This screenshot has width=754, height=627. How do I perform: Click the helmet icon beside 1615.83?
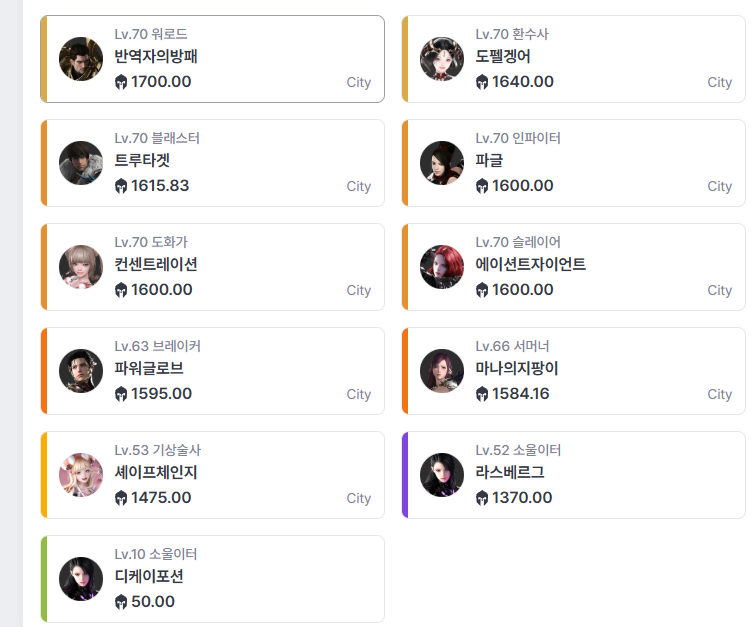pyautogui.click(x=121, y=186)
